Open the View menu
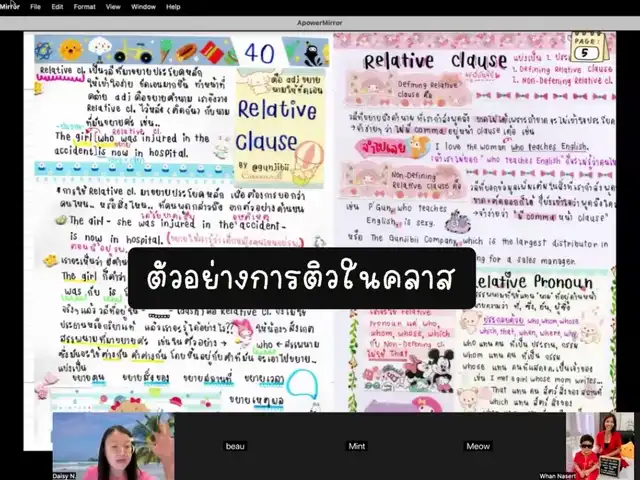The image size is (640, 480). (113, 6)
